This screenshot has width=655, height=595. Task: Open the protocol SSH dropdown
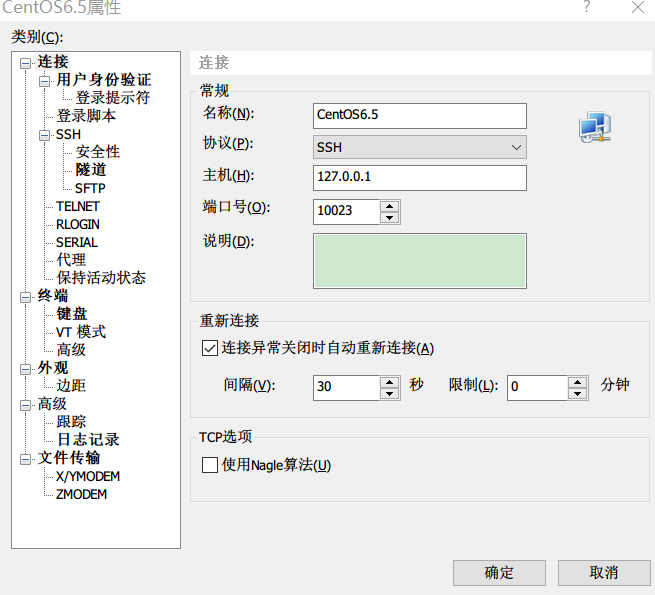tap(419, 147)
